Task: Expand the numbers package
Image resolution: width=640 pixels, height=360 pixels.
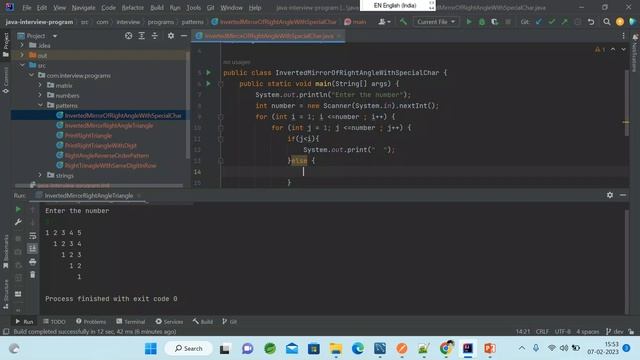Action: [x=40, y=95]
